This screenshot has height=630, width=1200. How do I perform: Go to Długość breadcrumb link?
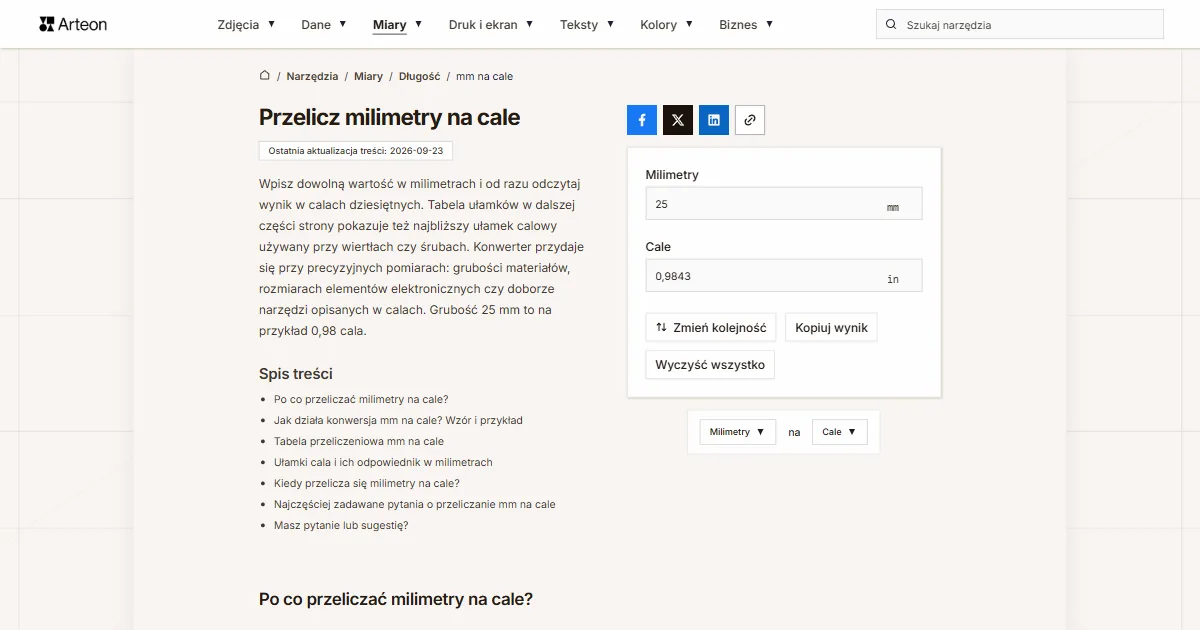point(419,76)
